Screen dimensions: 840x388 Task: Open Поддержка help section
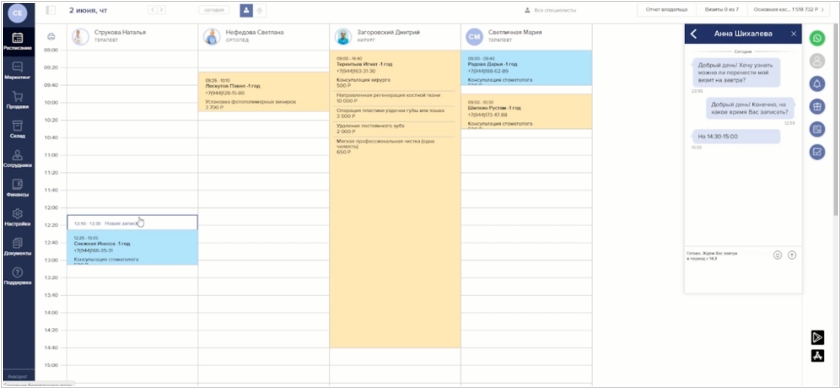(17, 276)
